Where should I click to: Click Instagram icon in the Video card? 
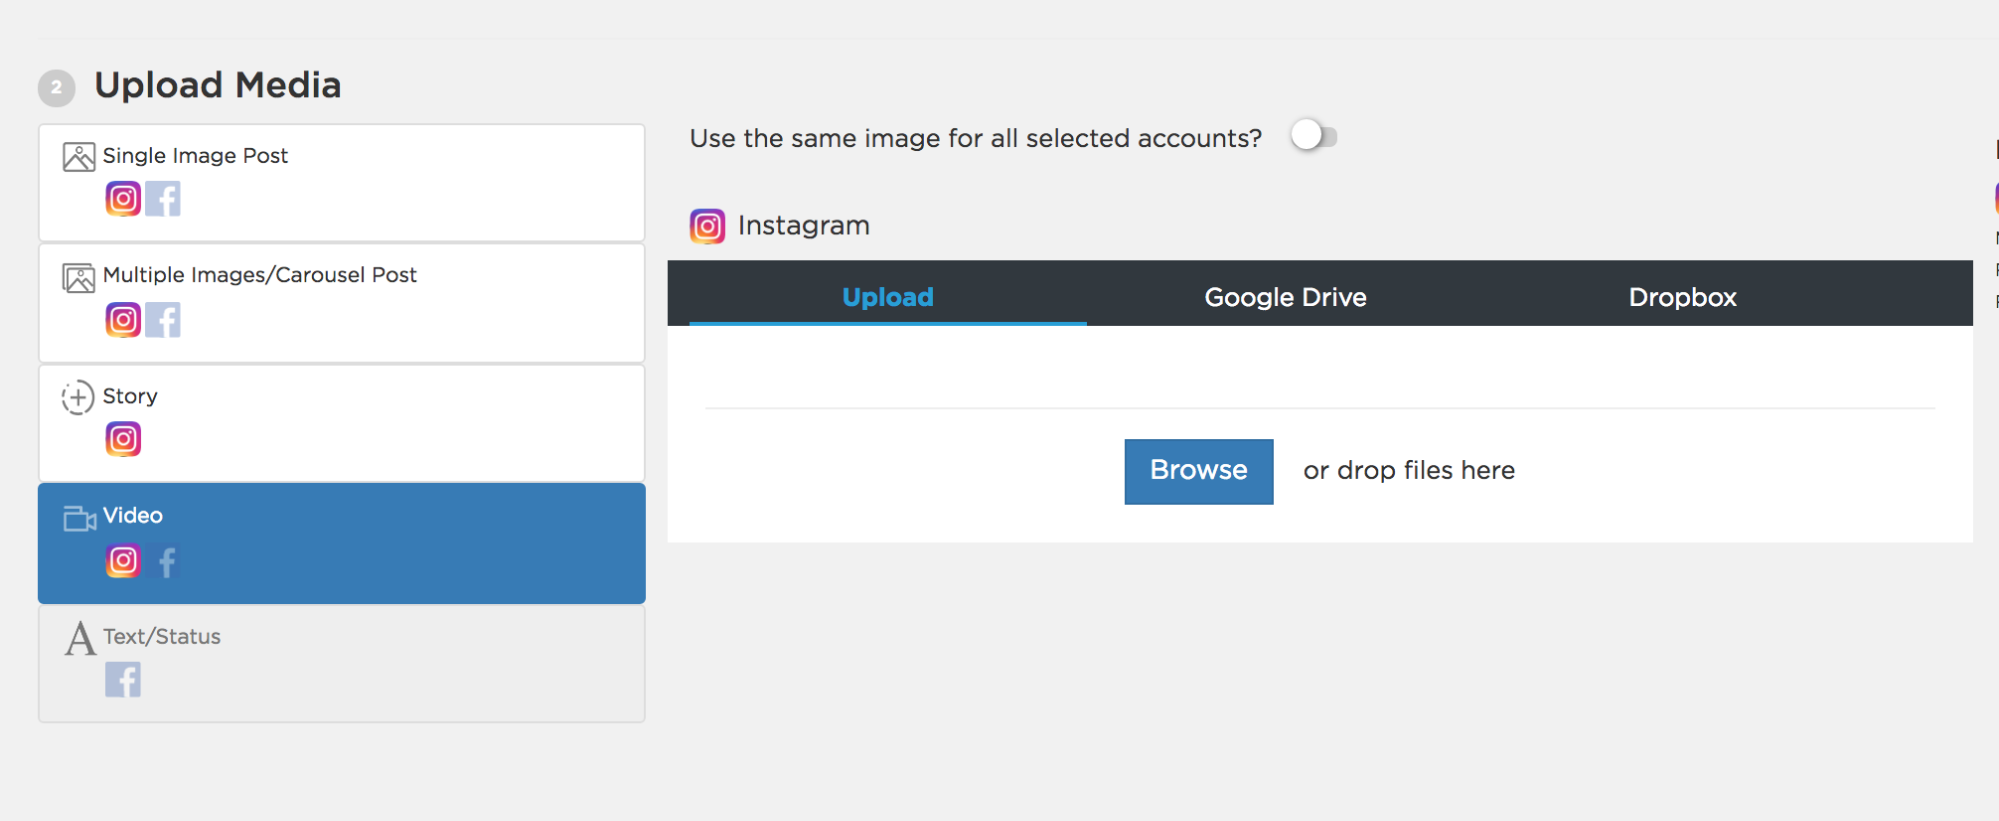tap(123, 561)
